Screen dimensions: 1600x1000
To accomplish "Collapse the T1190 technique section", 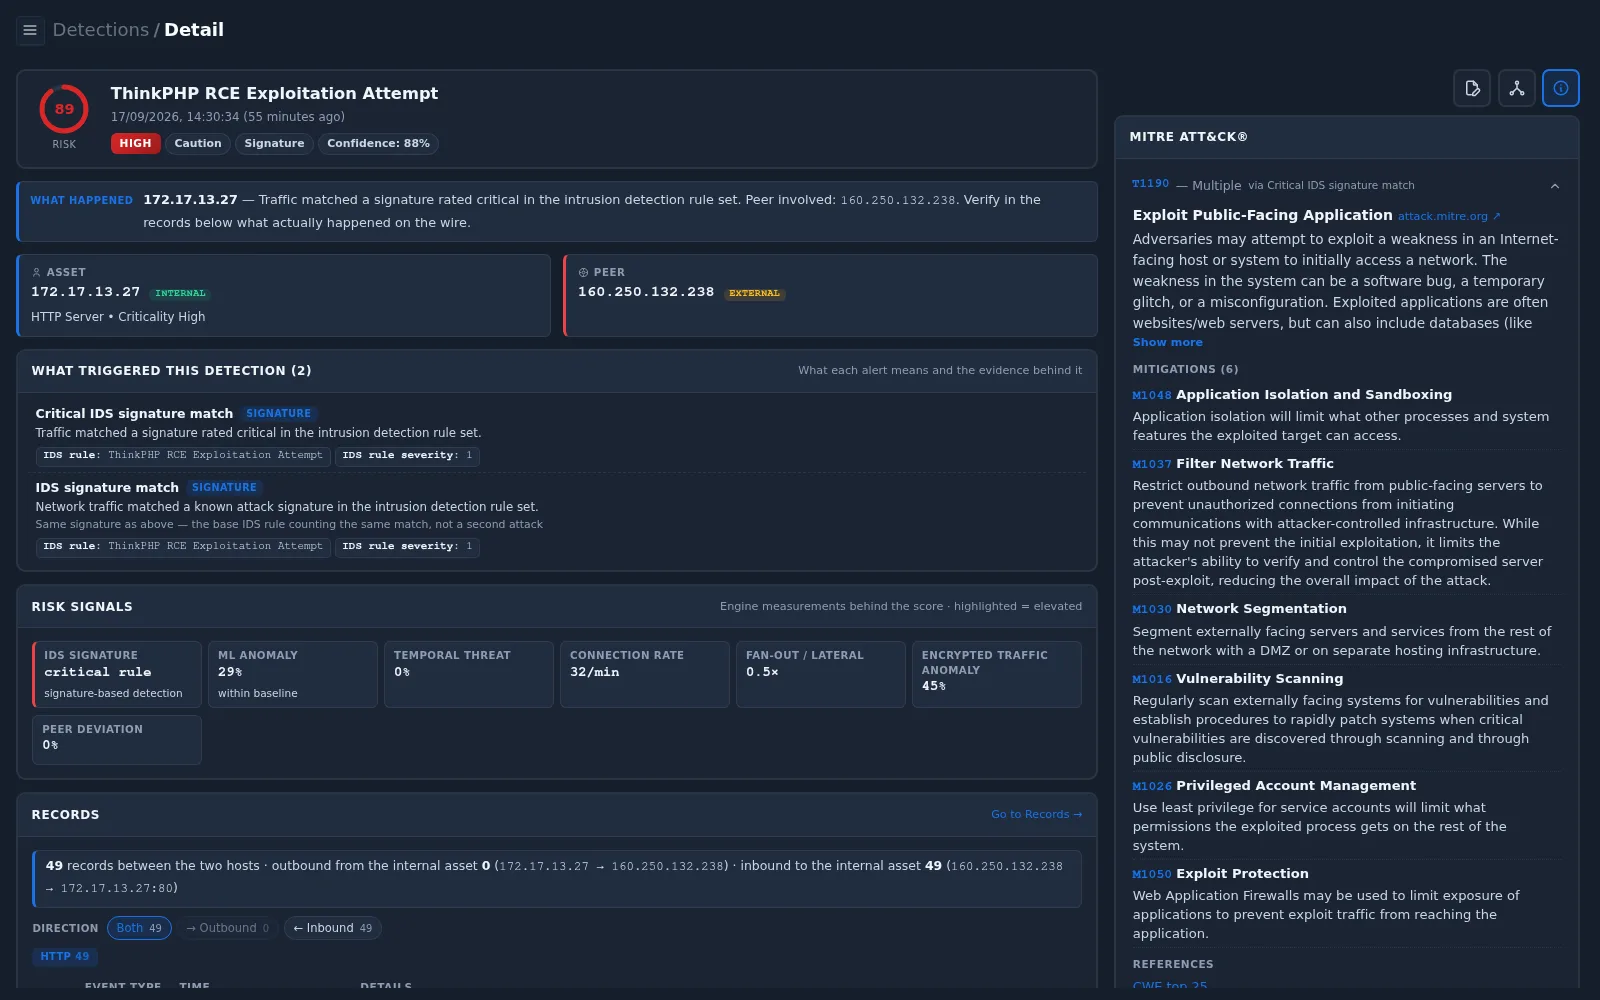I will click(1555, 186).
